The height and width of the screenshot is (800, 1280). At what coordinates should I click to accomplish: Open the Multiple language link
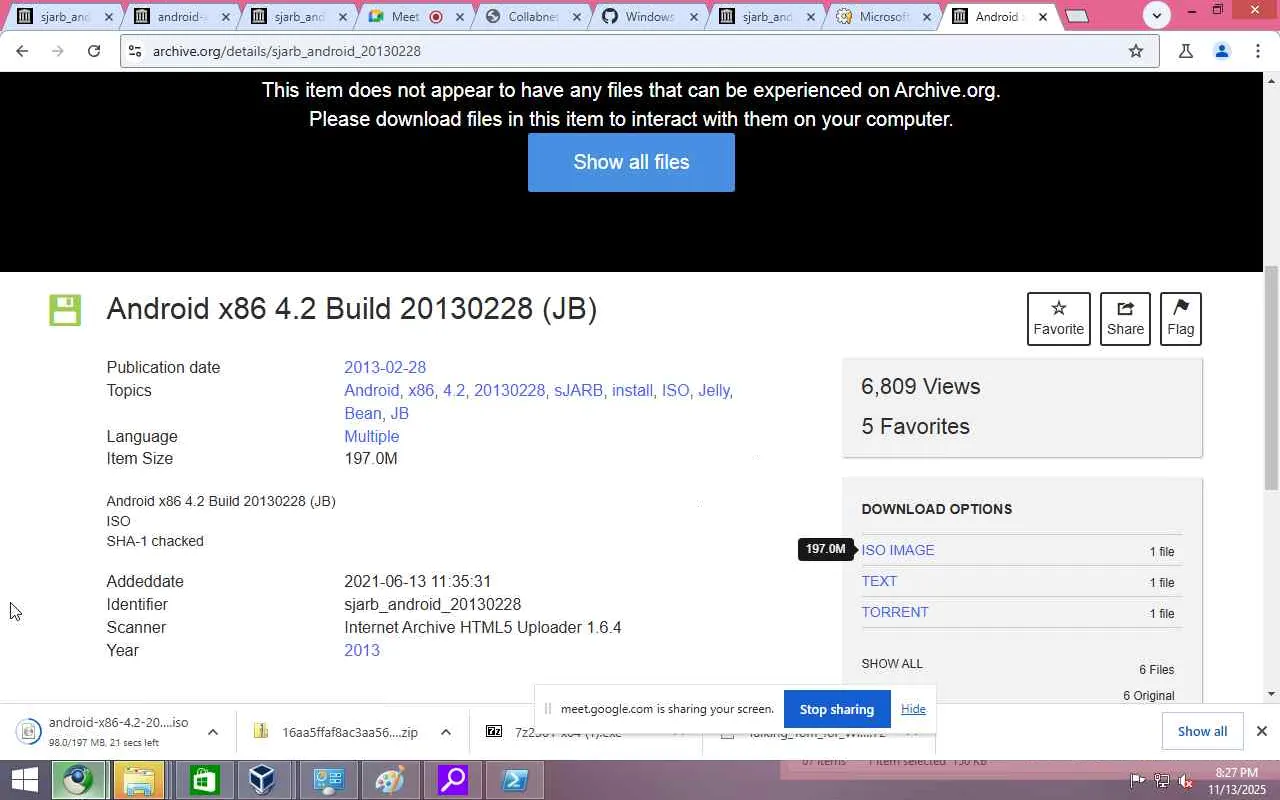coord(371,437)
